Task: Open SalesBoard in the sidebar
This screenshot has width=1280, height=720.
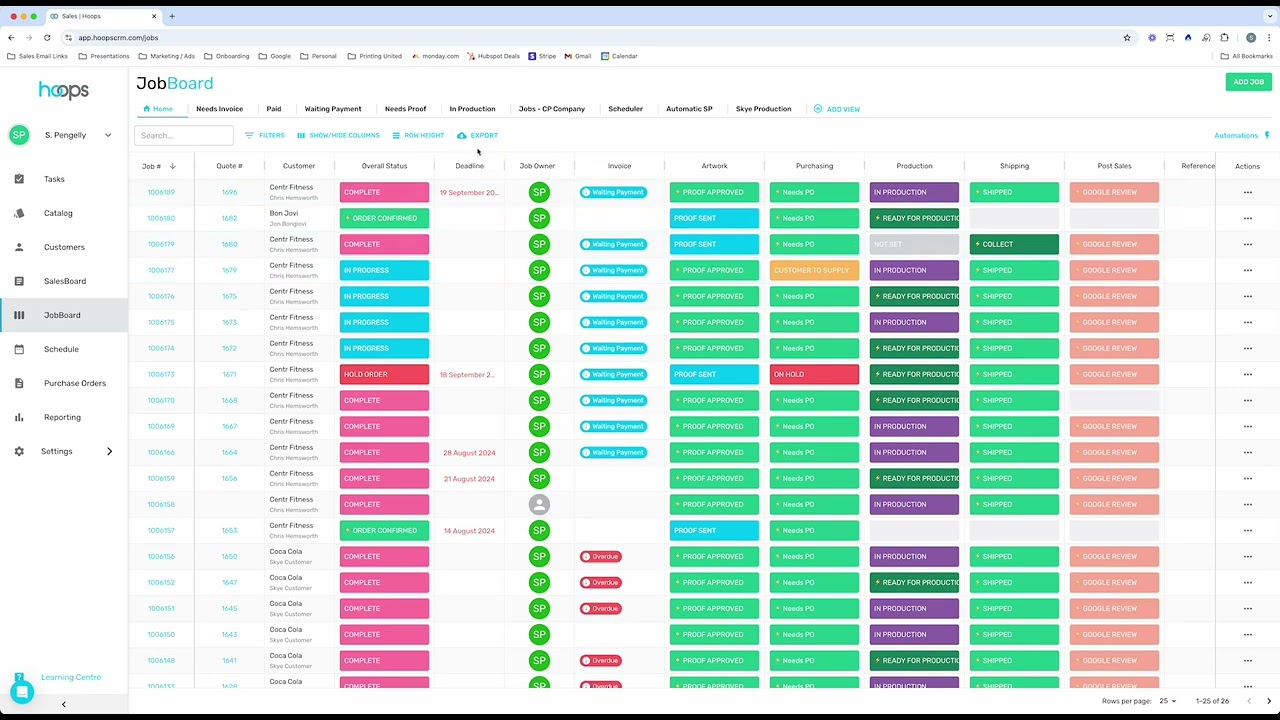Action: point(65,281)
